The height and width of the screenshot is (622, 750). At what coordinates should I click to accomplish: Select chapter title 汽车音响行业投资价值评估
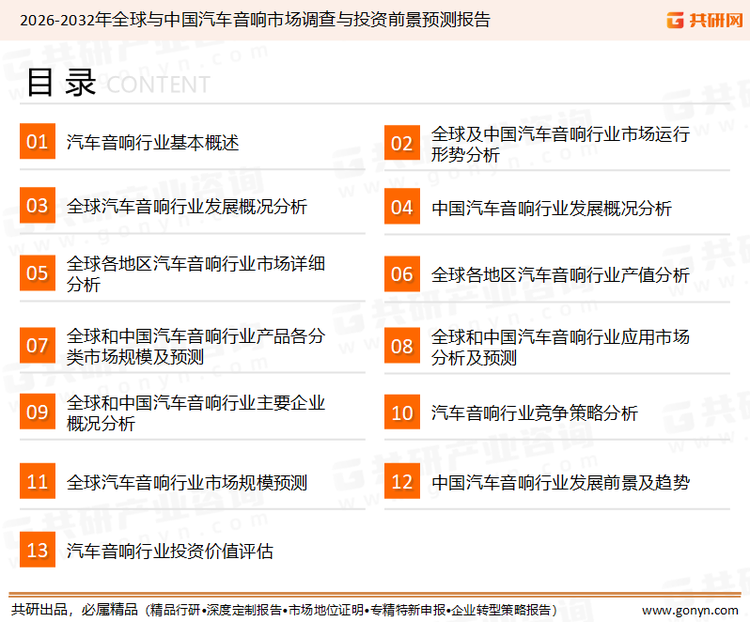coord(170,551)
